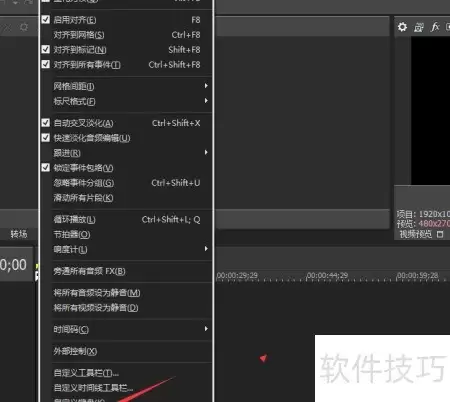Toggle 对齐到所有事件(T) option
The width and height of the screenshot is (450, 402).
(126, 64)
